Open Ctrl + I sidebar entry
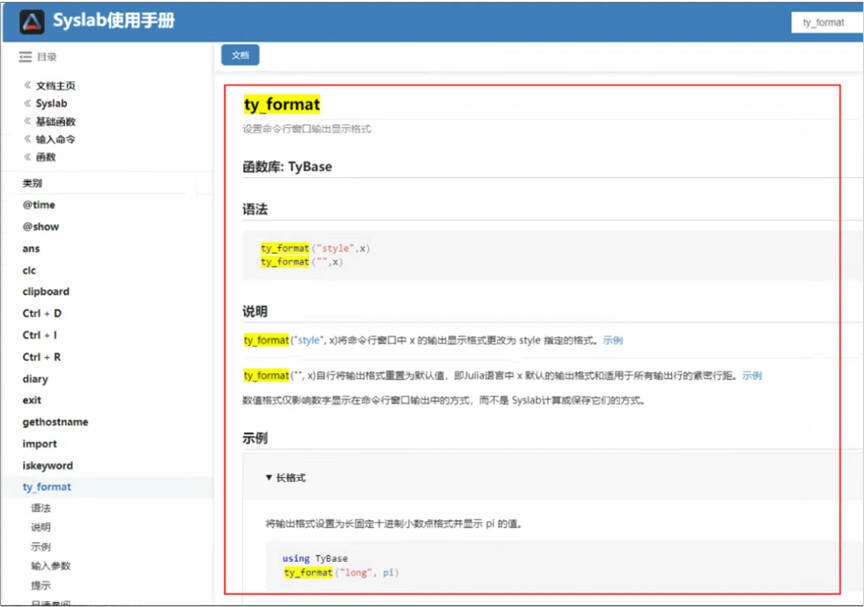864x607 pixels. [x=40, y=335]
